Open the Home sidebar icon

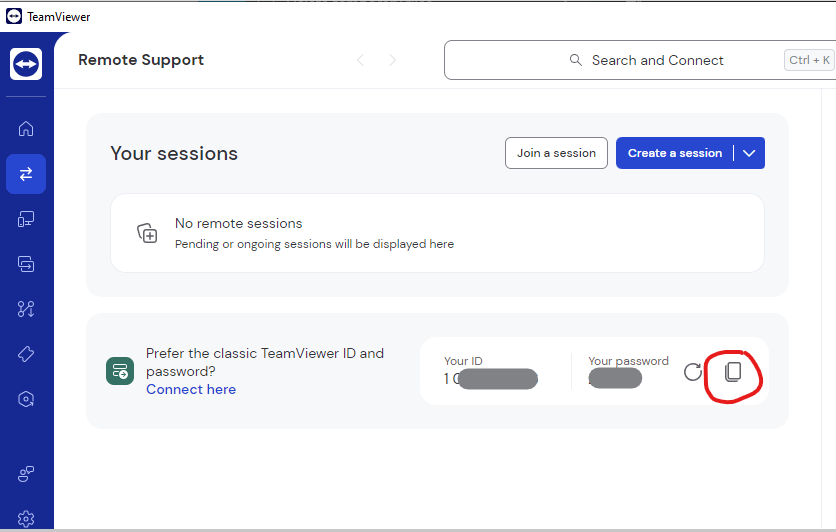(x=26, y=128)
